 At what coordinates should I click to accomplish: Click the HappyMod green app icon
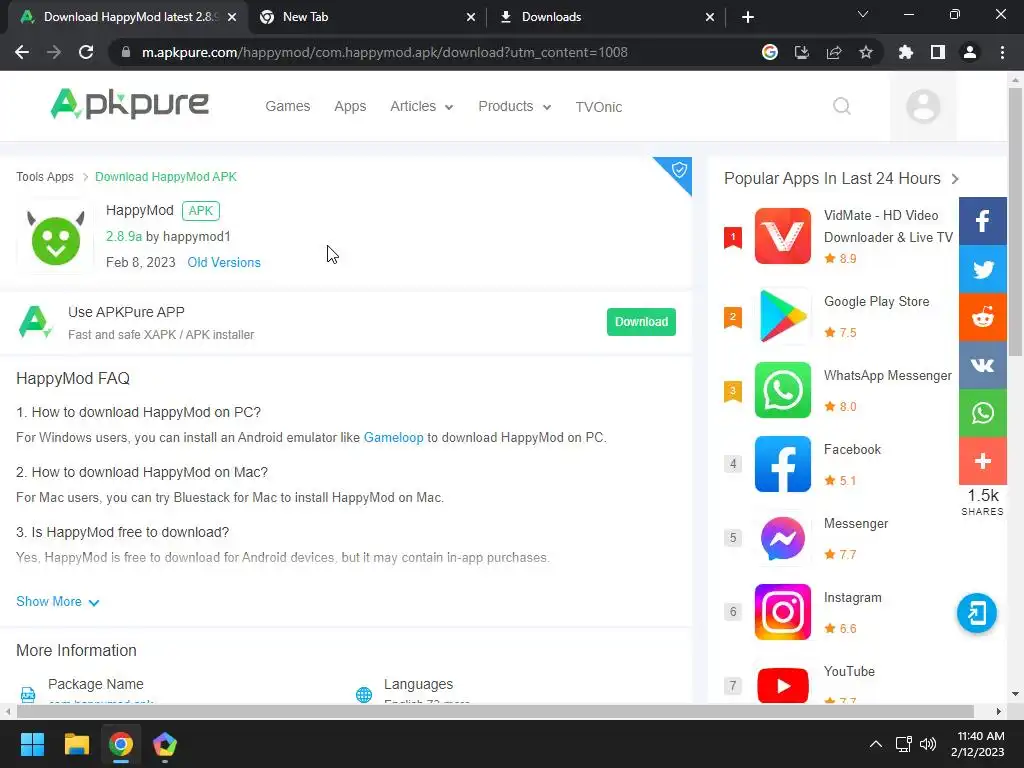click(56, 238)
